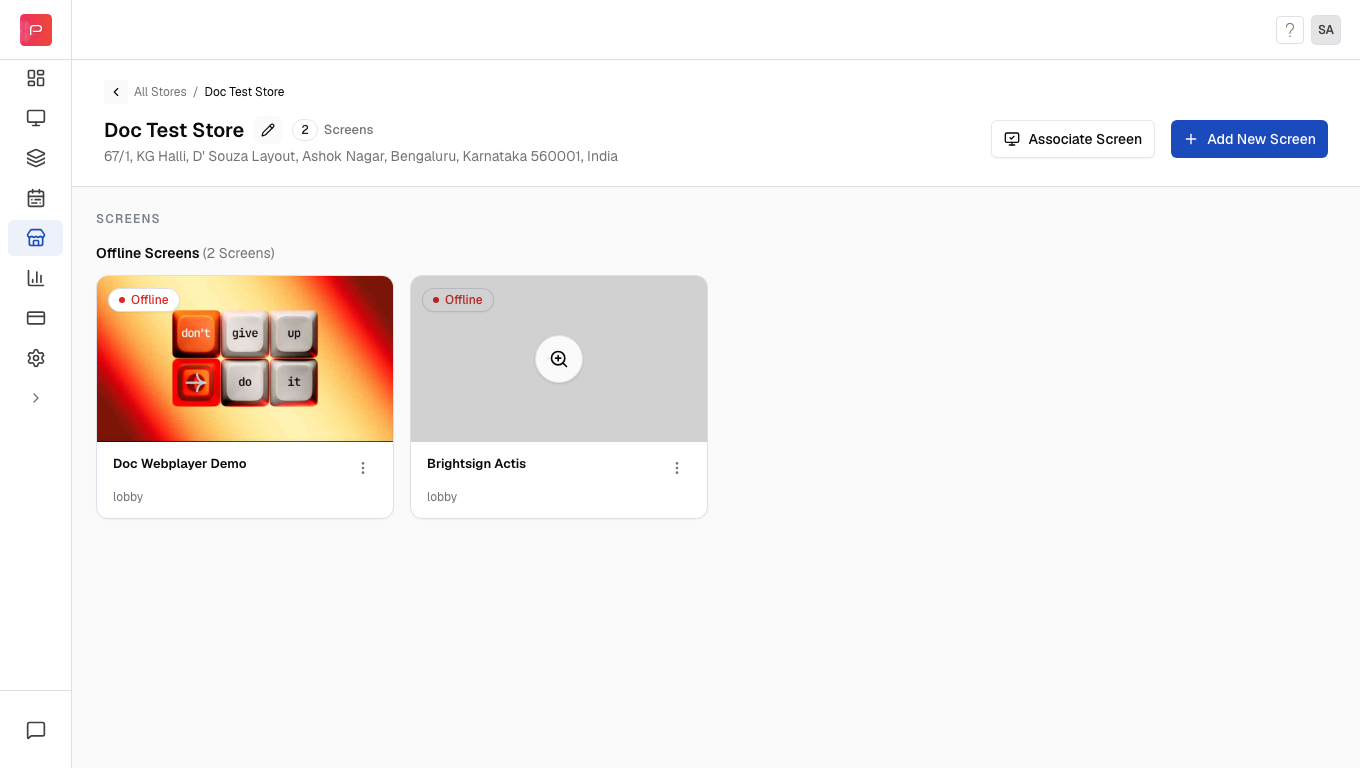This screenshot has height=768, width=1360.
Task: Click Offline badge on Brightsign Actis
Action: (x=458, y=300)
